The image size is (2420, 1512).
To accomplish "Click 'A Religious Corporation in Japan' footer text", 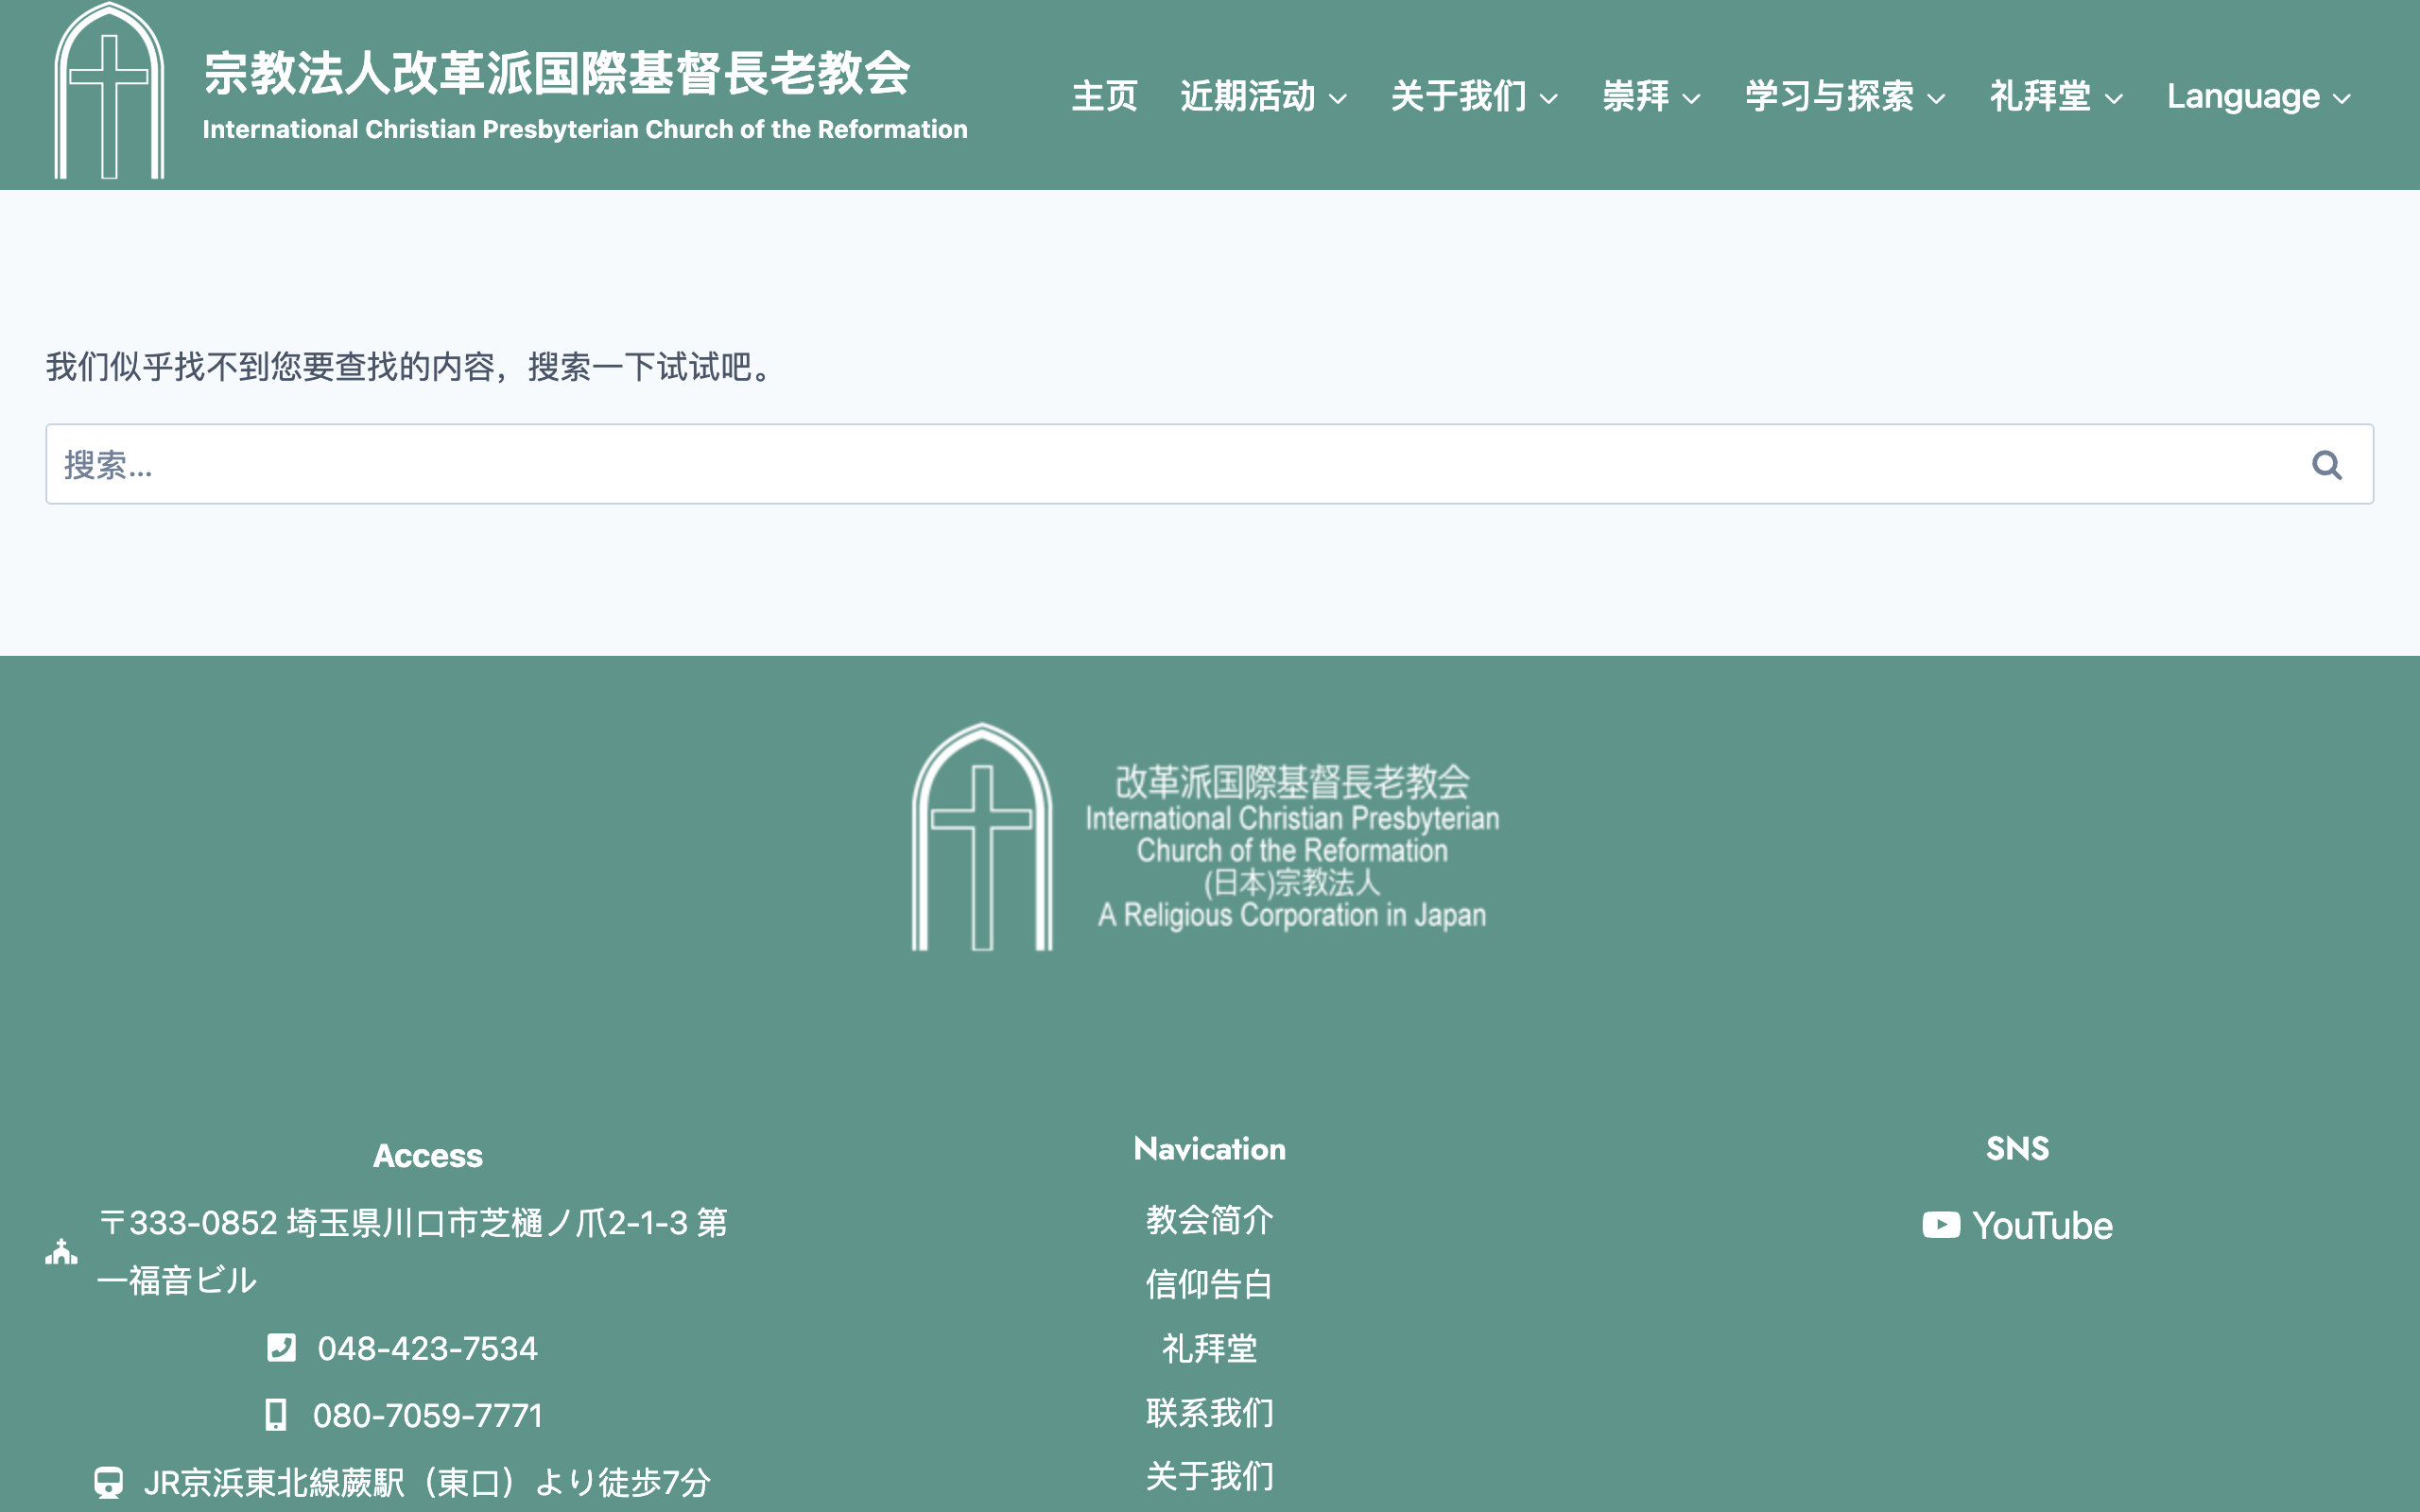I will (1292, 915).
